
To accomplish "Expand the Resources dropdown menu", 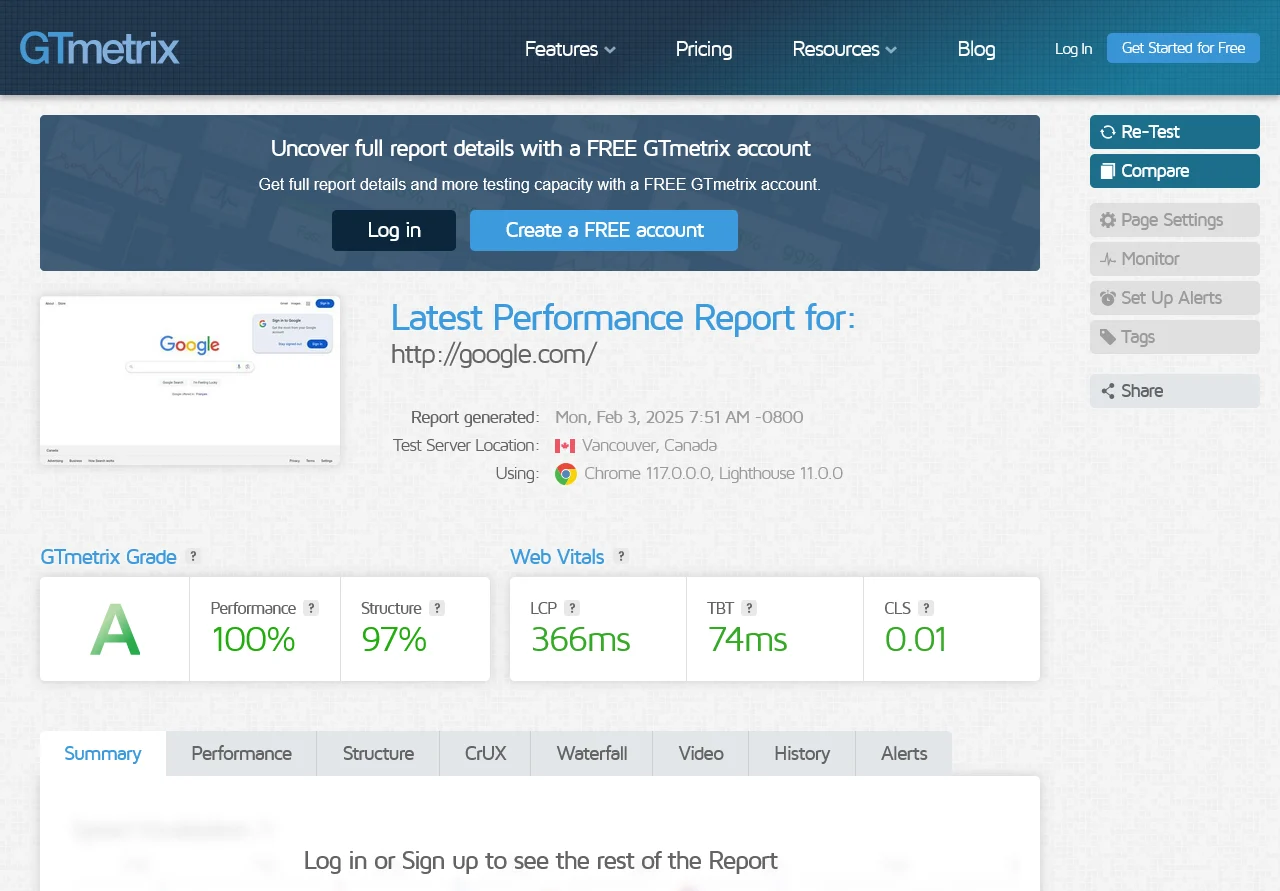I will [x=845, y=49].
